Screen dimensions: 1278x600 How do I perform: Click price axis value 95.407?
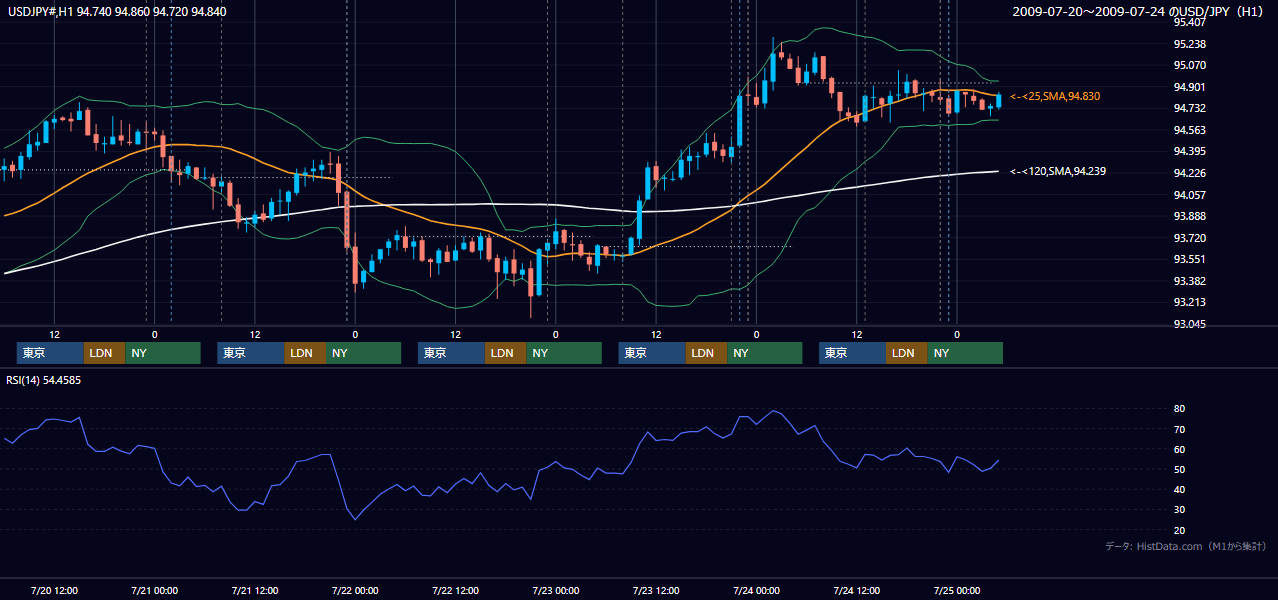[1190, 22]
